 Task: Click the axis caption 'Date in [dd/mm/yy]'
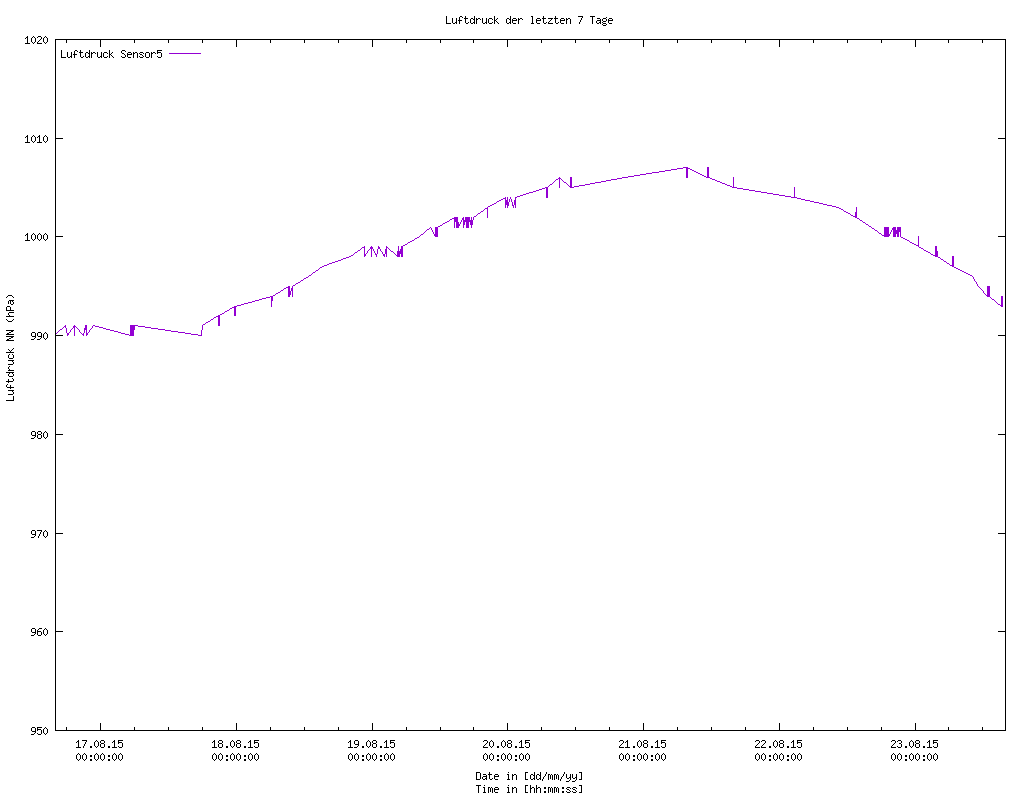click(529, 776)
